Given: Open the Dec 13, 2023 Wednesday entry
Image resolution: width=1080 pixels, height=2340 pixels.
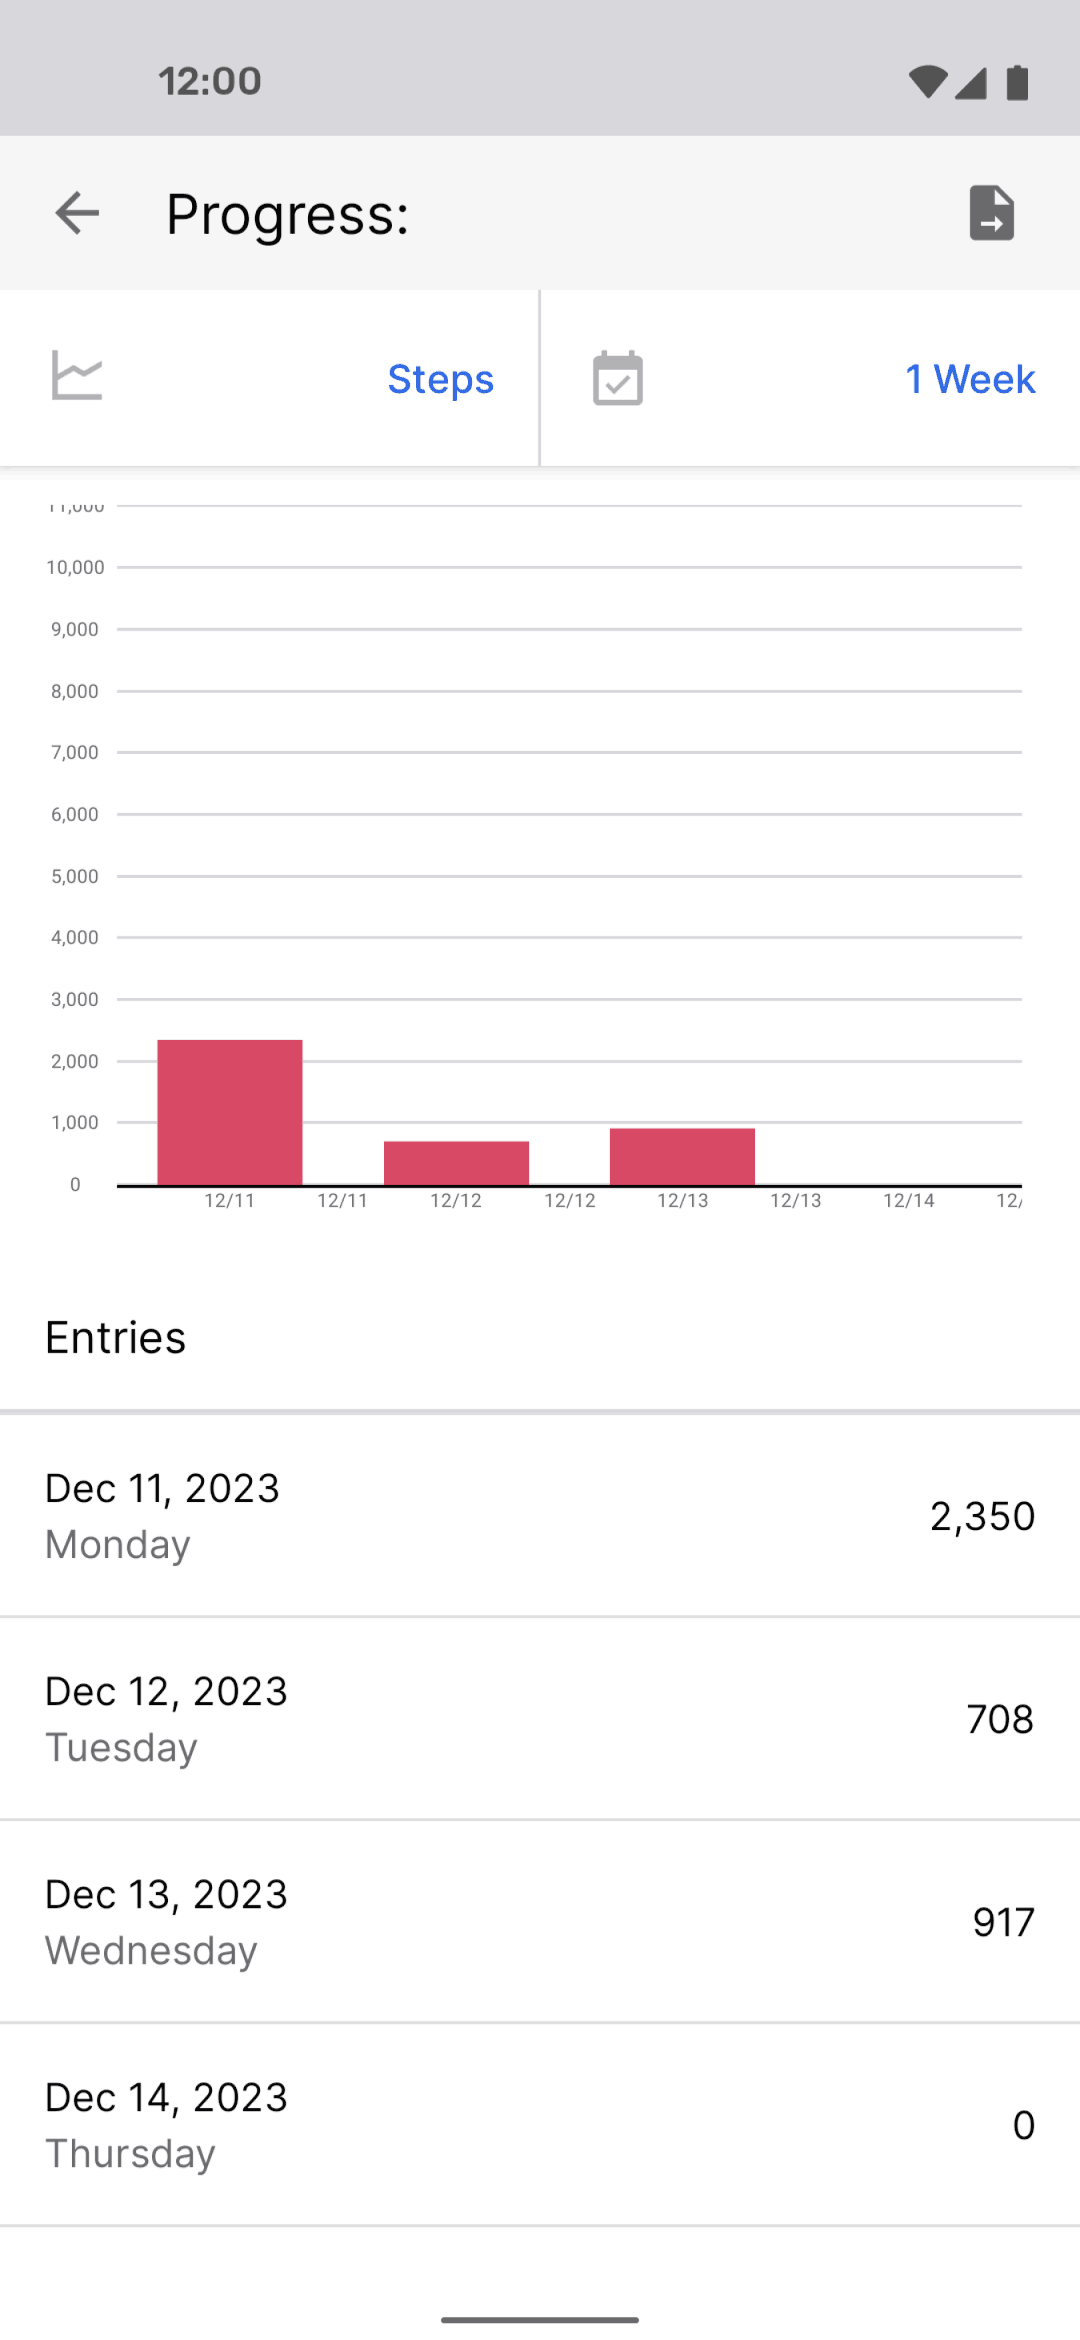Looking at the screenshot, I should click(540, 1922).
